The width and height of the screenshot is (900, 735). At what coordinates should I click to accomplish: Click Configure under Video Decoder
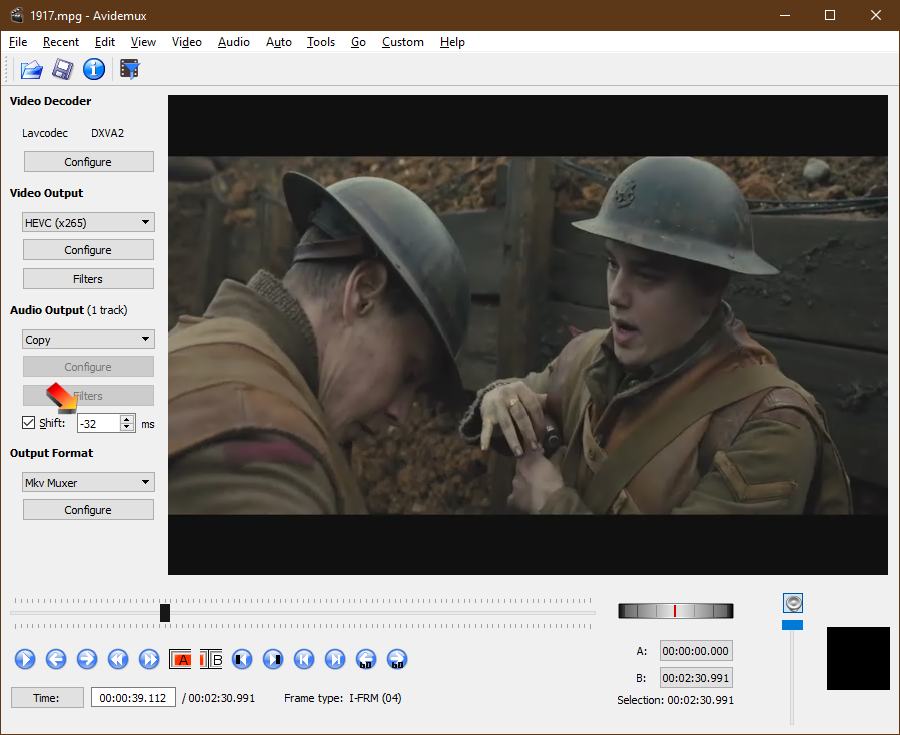click(x=88, y=162)
